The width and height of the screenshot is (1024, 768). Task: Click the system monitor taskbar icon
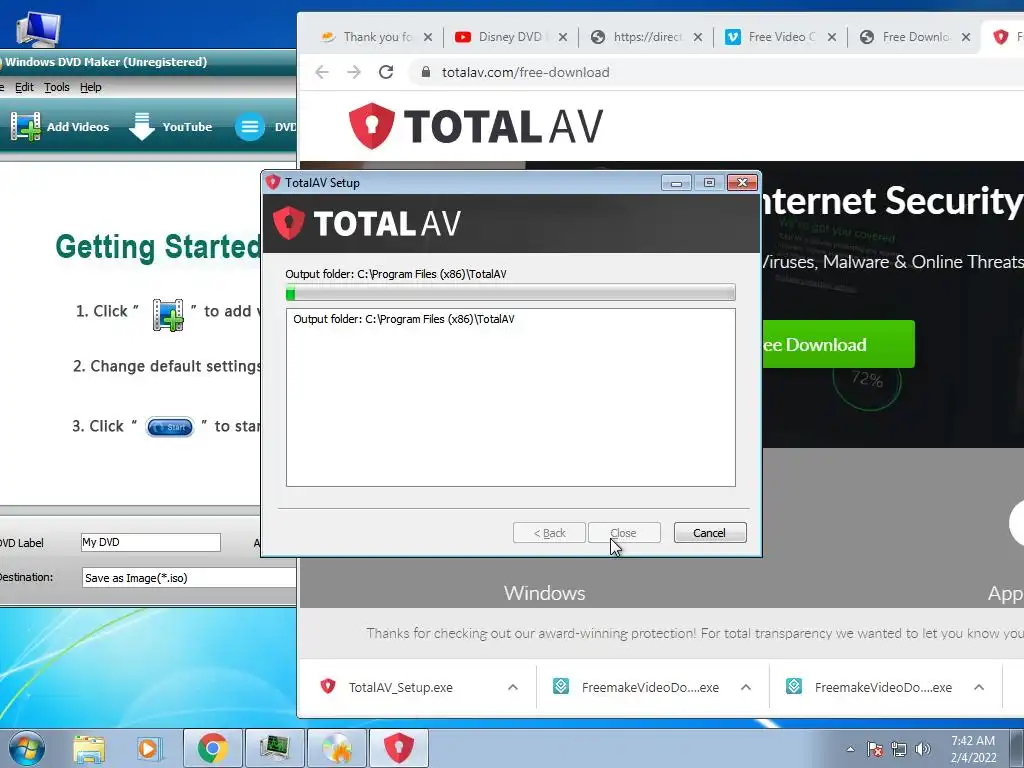(x=274, y=748)
